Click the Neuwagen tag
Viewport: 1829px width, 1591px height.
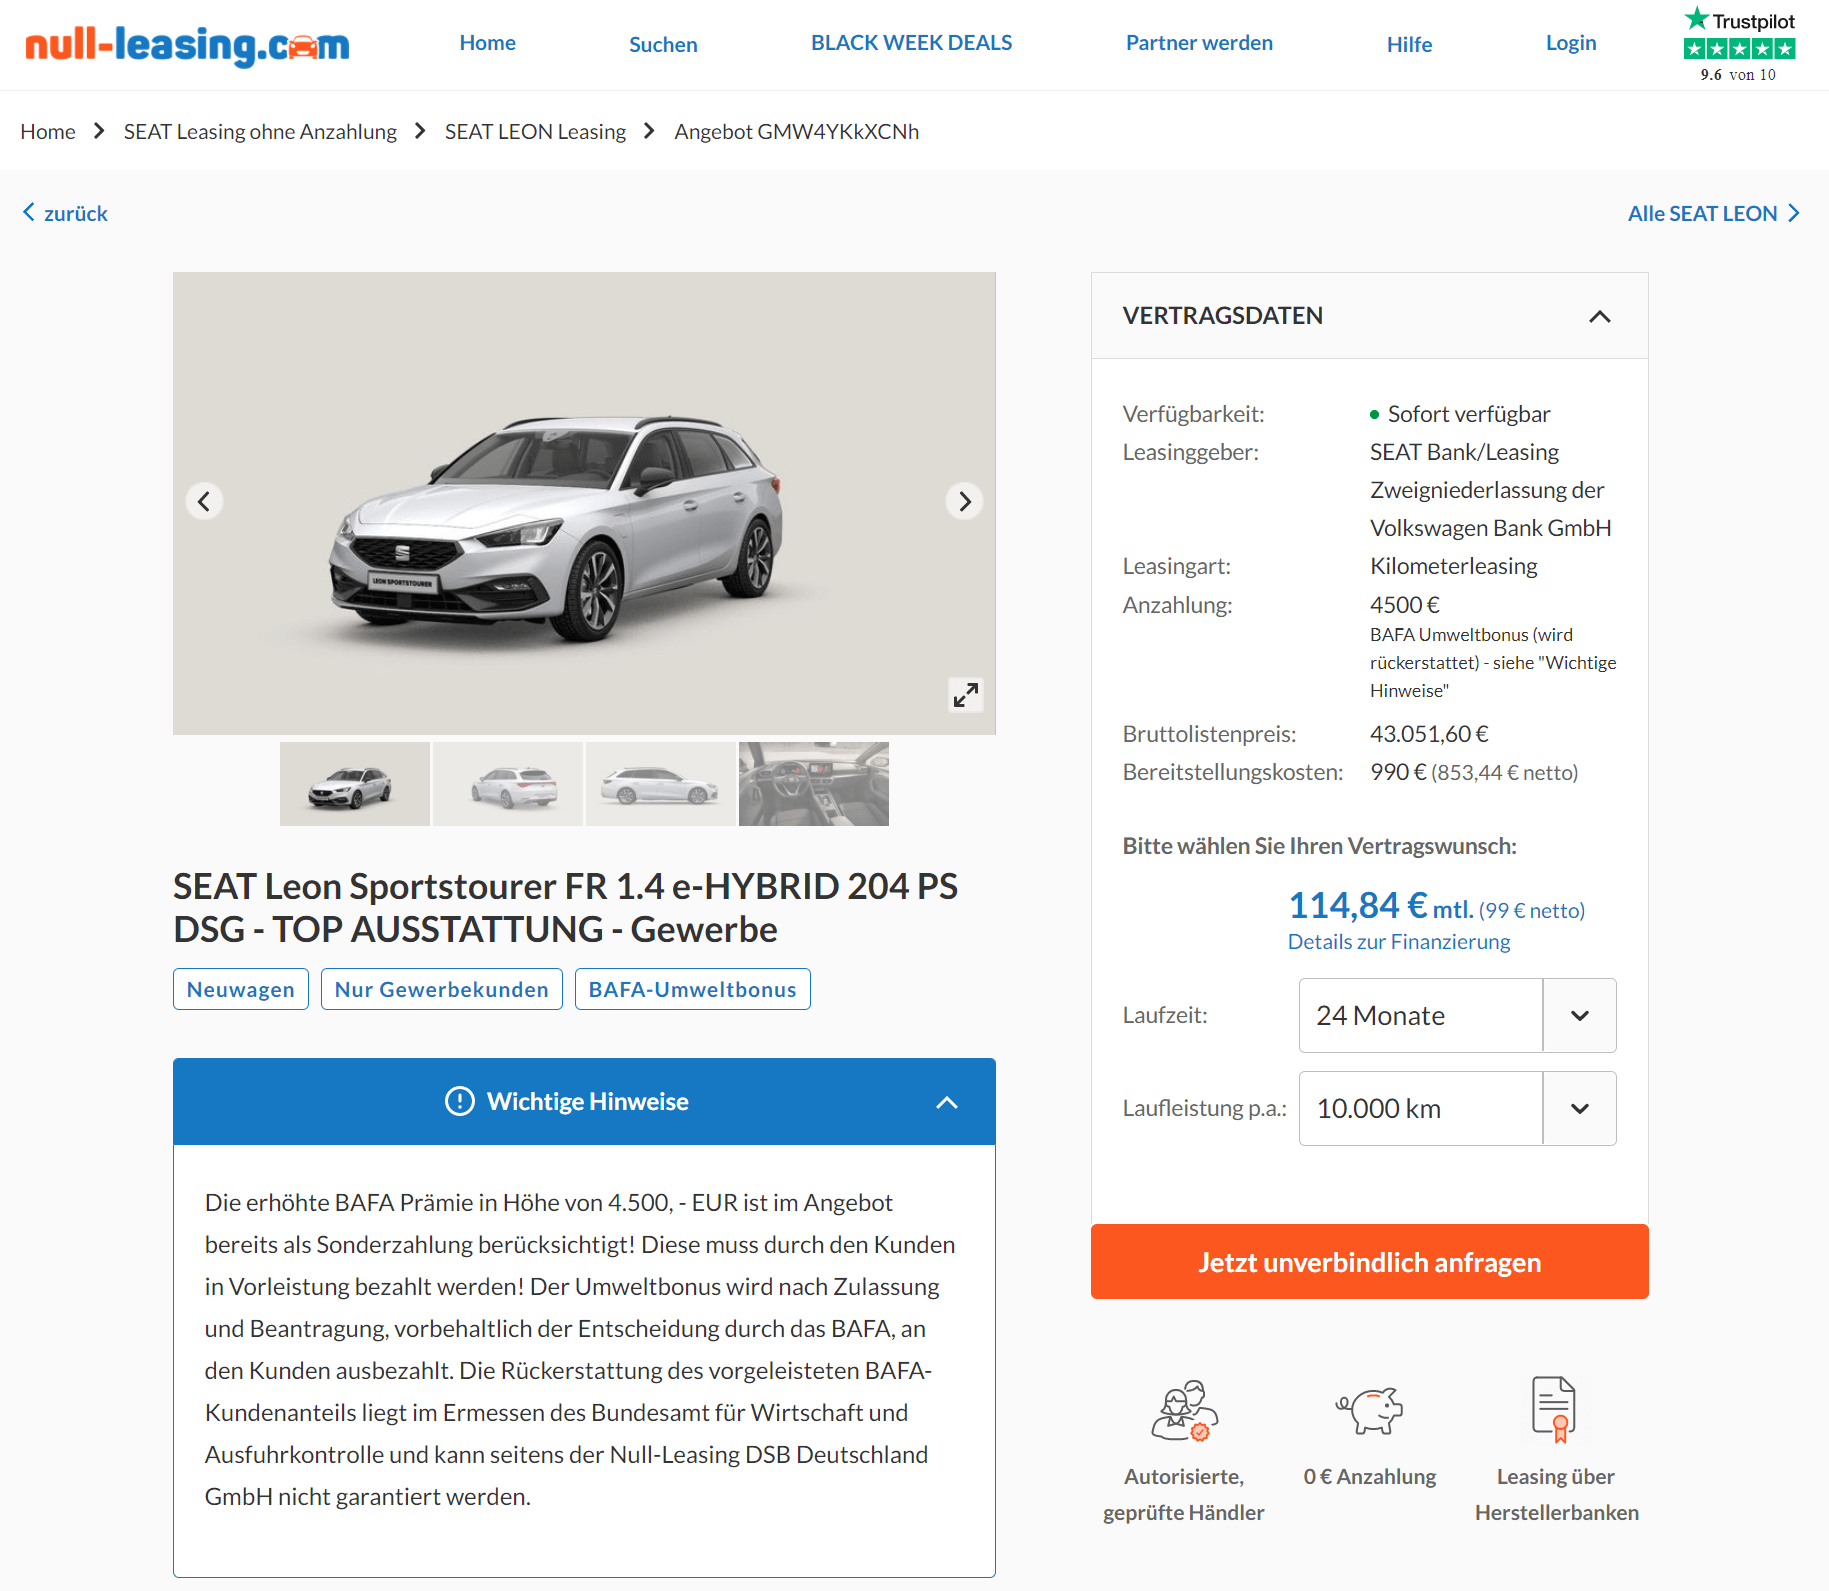(x=241, y=989)
